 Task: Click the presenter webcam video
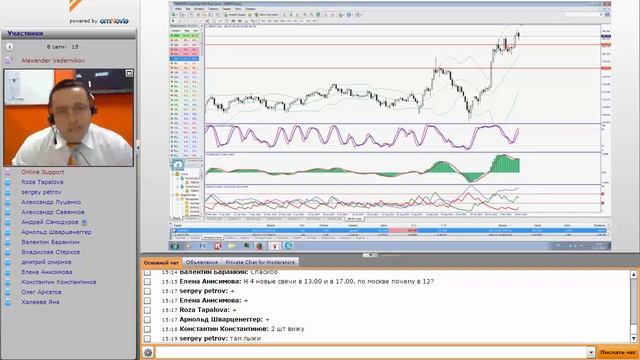[69, 118]
